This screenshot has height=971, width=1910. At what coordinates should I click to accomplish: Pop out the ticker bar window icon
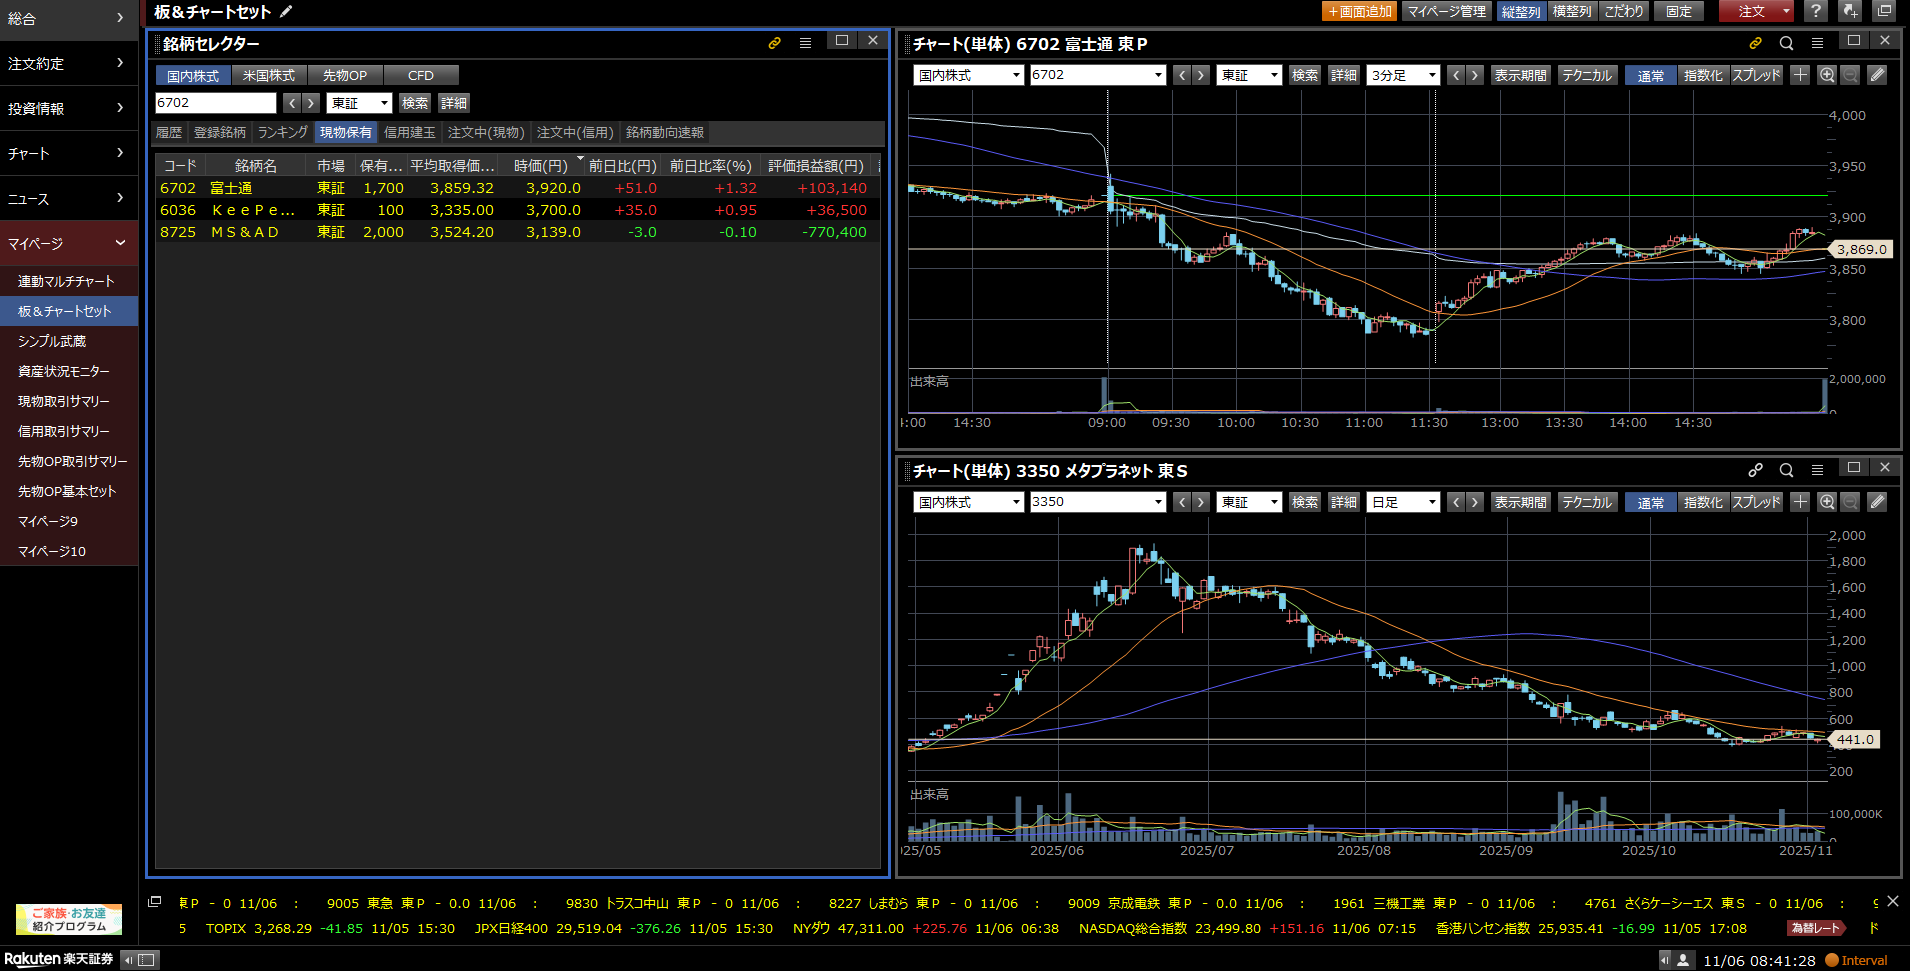tap(154, 902)
